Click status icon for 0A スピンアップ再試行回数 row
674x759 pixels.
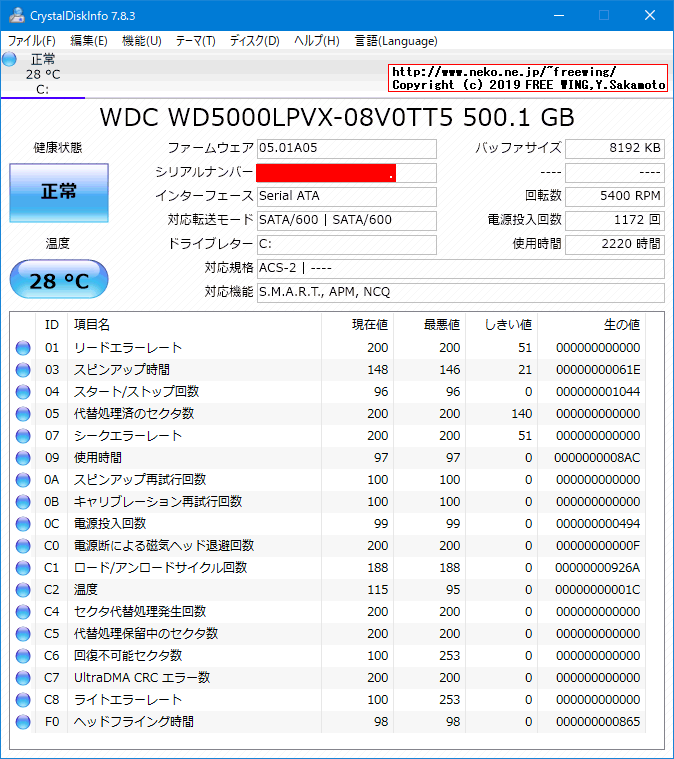point(23,480)
